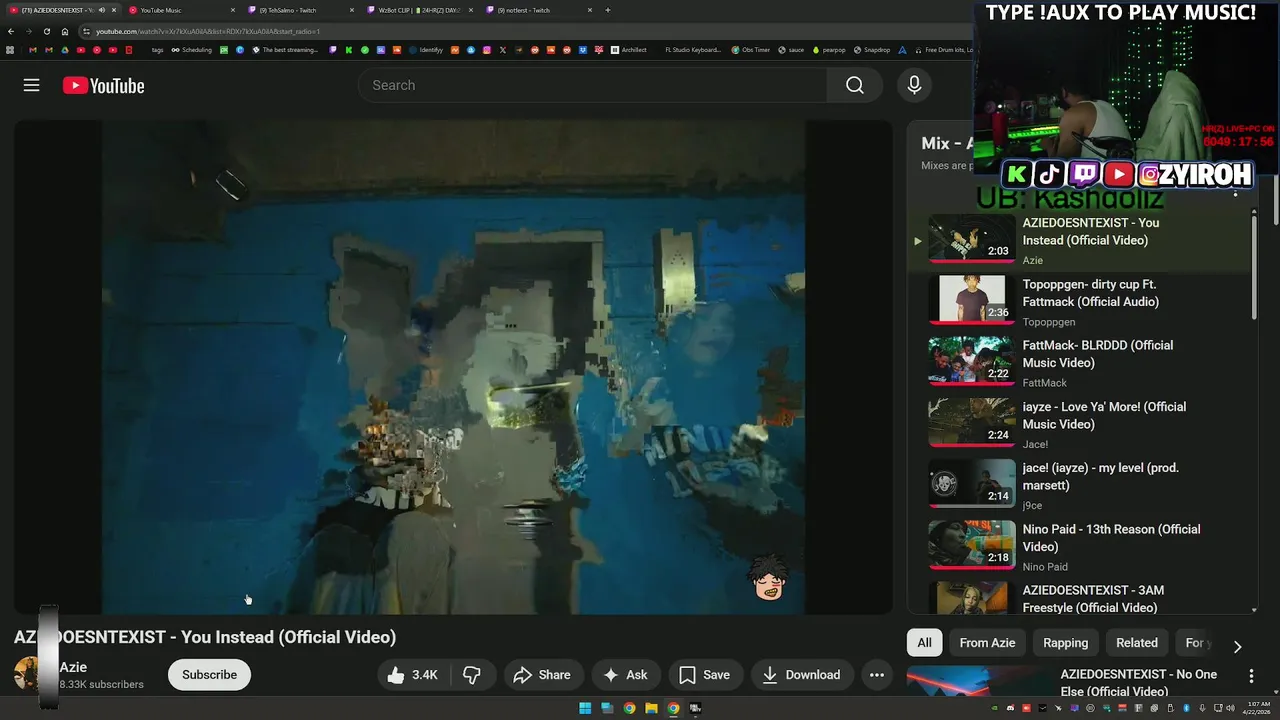1280x720 pixels.
Task: Select the Related filter chip
Action: [x=1137, y=643]
